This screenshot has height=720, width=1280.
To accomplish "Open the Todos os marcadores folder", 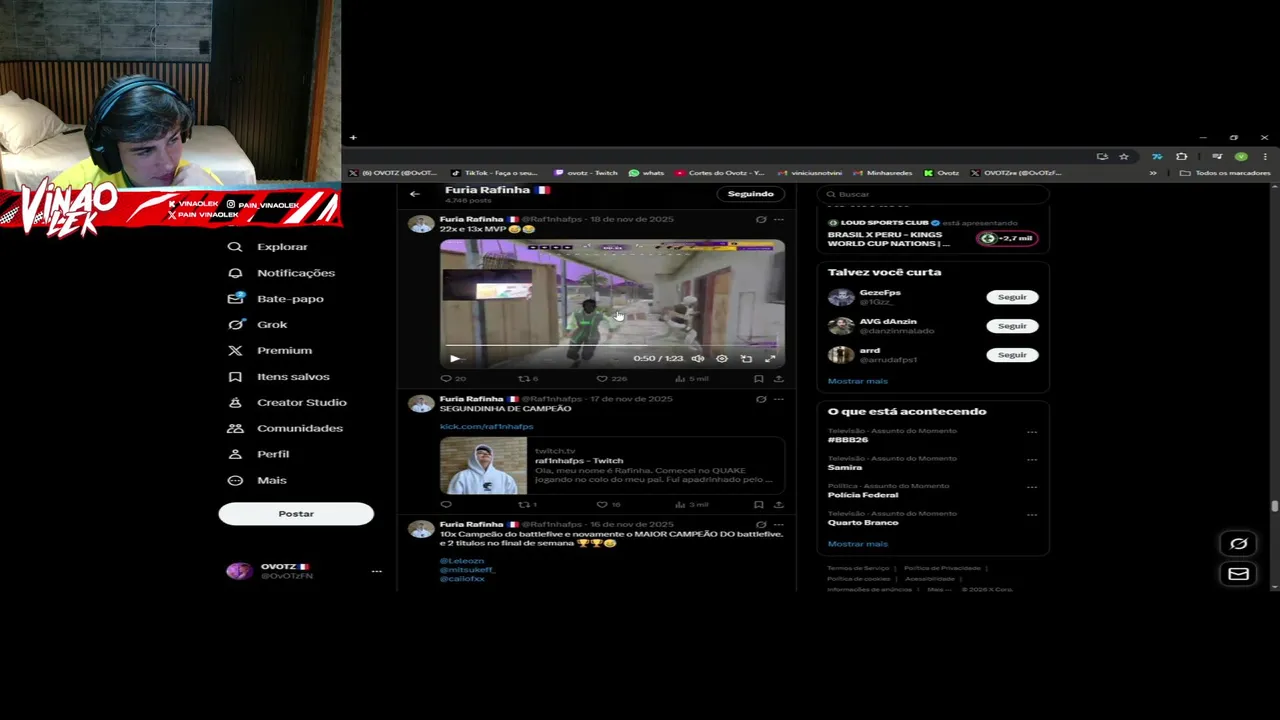I will 1225,173.
